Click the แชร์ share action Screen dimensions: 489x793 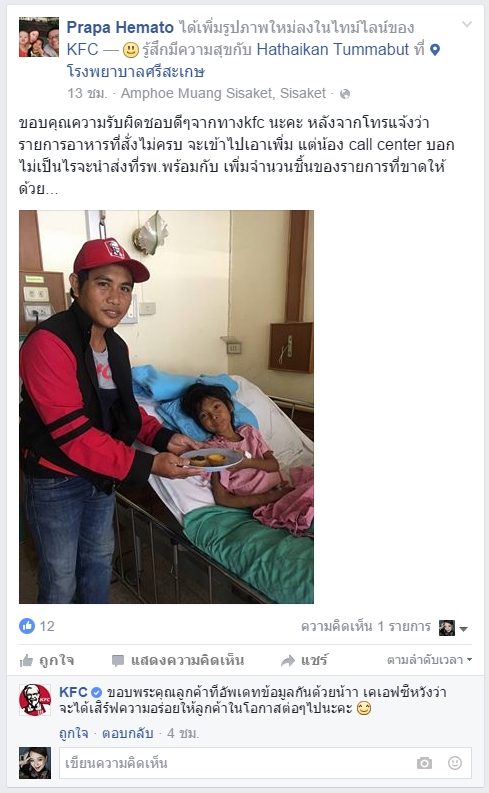pos(304,660)
